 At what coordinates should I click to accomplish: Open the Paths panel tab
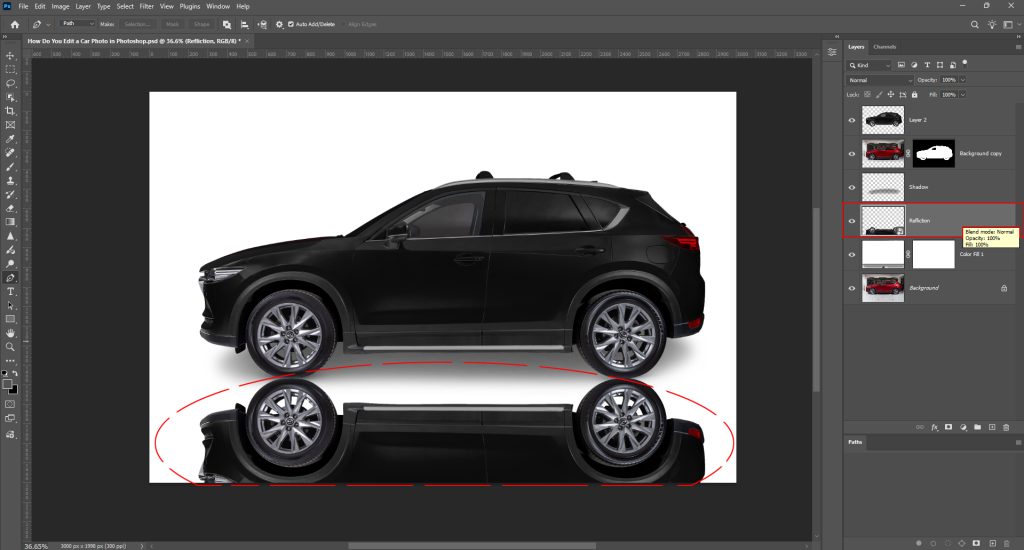tap(855, 442)
